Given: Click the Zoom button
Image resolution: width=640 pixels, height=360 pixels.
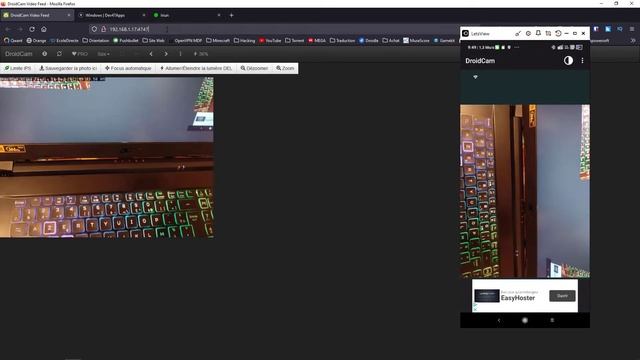Looking at the screenshot, I should [x=285, y=68].
